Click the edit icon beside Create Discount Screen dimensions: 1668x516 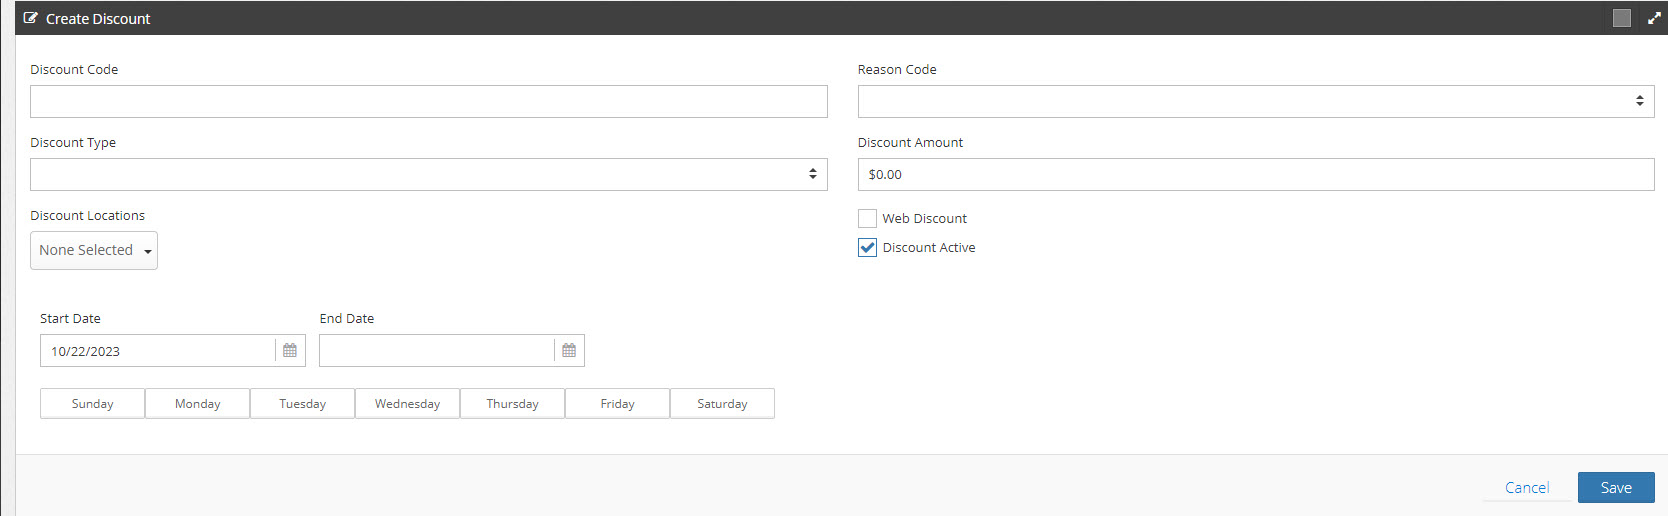coord(30,18)
